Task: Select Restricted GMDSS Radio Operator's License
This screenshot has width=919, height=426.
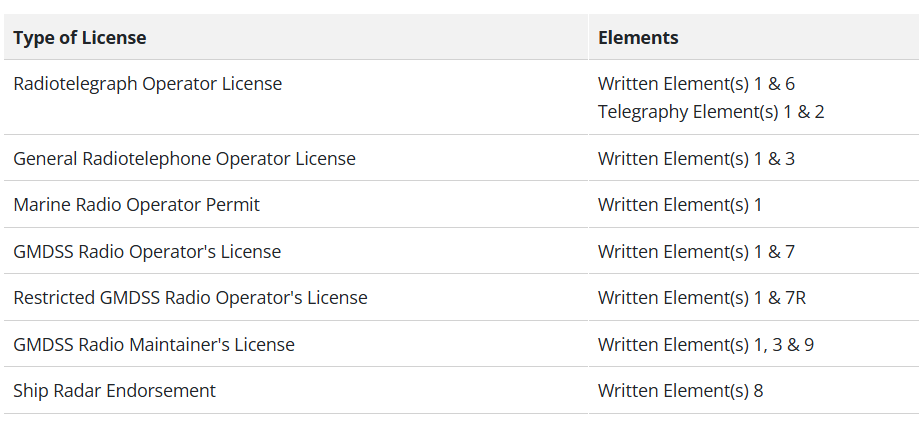Action: (x=190, y=298)
